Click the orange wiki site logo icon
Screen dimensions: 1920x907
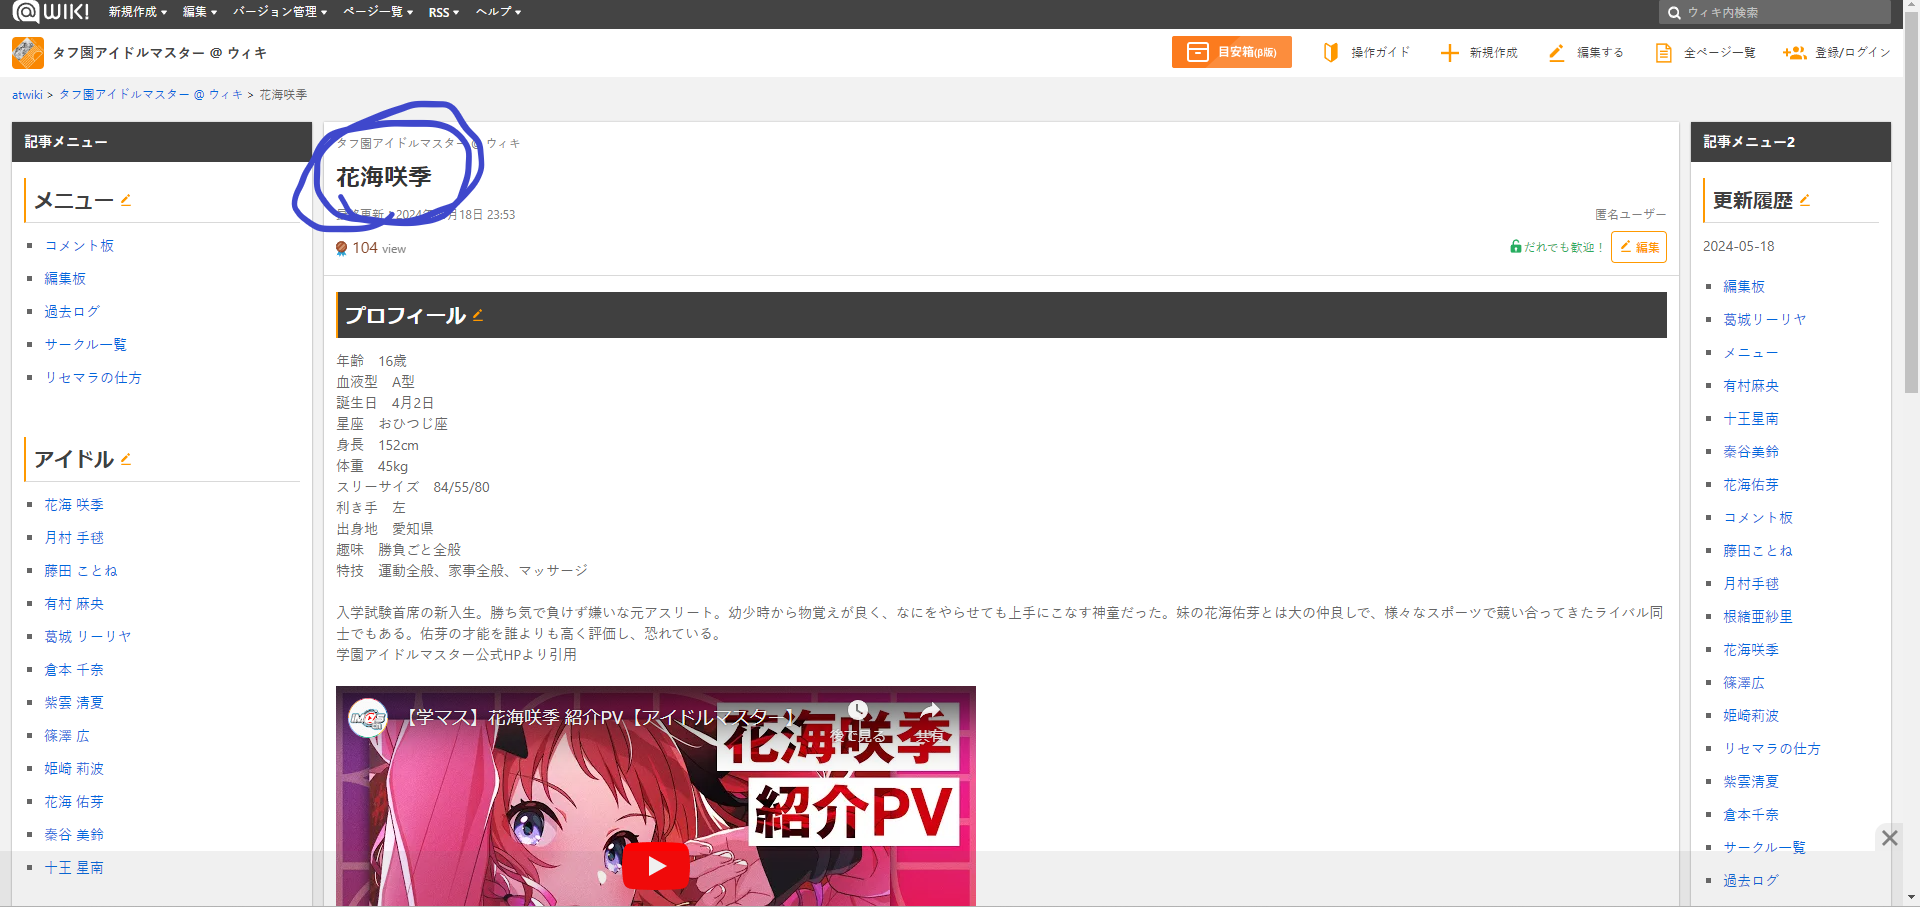(28, 53)
